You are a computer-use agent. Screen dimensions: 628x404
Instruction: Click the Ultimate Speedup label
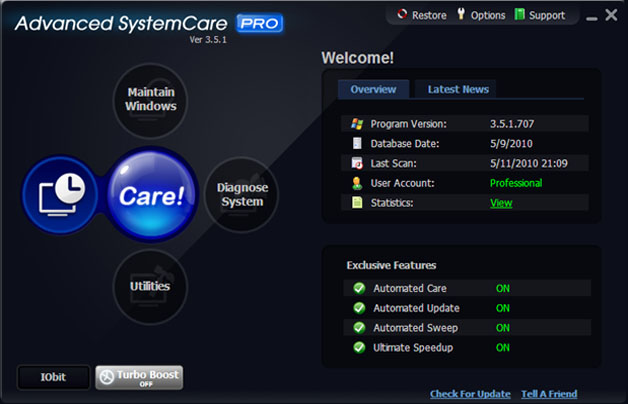point(413,348)
